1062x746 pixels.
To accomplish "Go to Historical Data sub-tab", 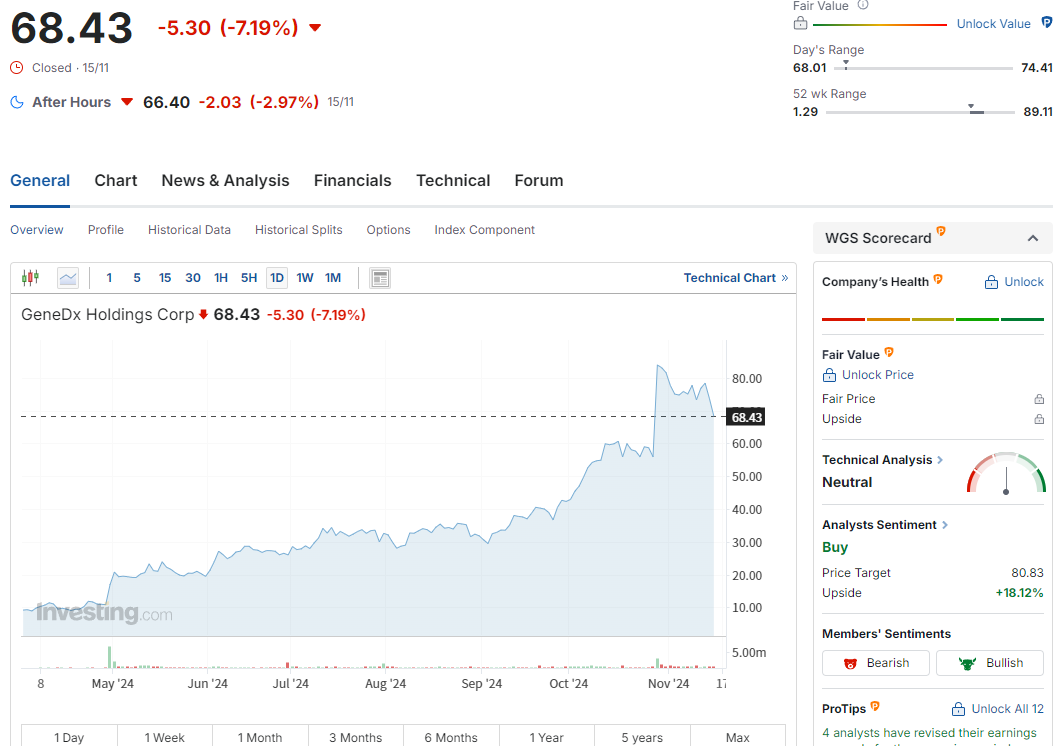I will pyautogui.click(x=190, y=230).
